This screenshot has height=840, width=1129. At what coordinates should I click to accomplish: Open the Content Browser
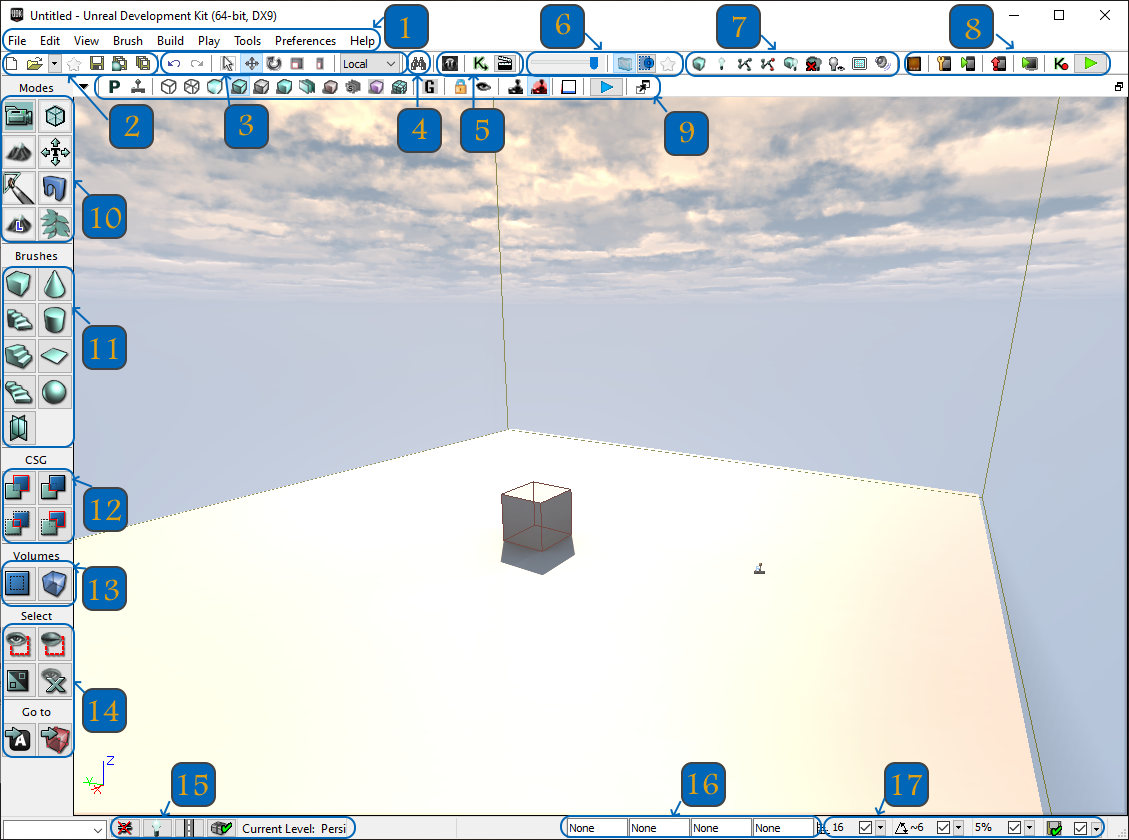449,63
